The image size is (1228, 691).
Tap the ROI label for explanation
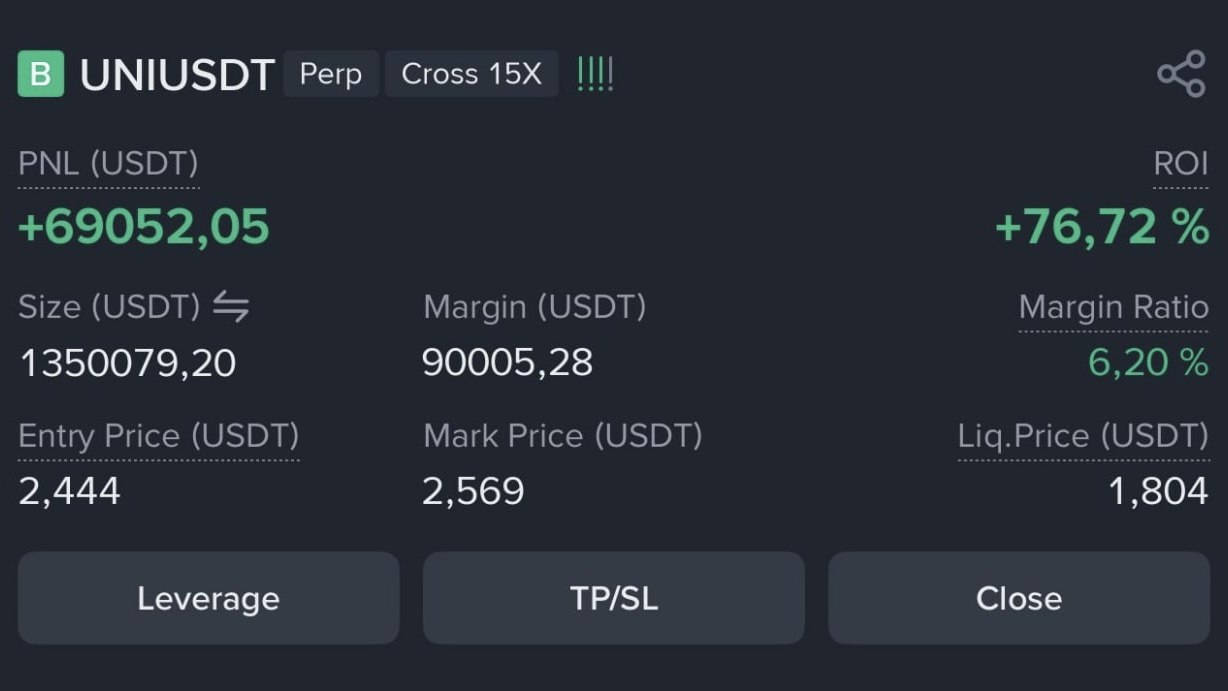click(1181, 164)
